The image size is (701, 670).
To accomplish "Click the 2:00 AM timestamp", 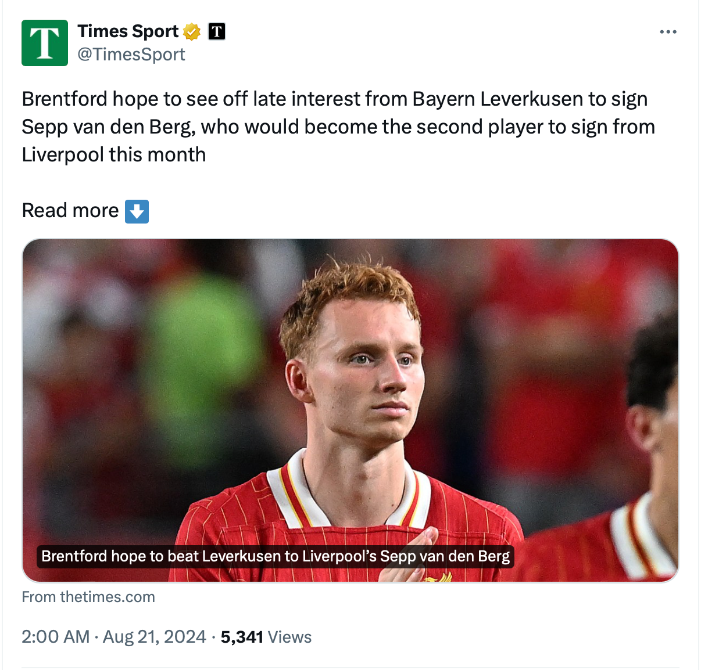I will point(55,637).
